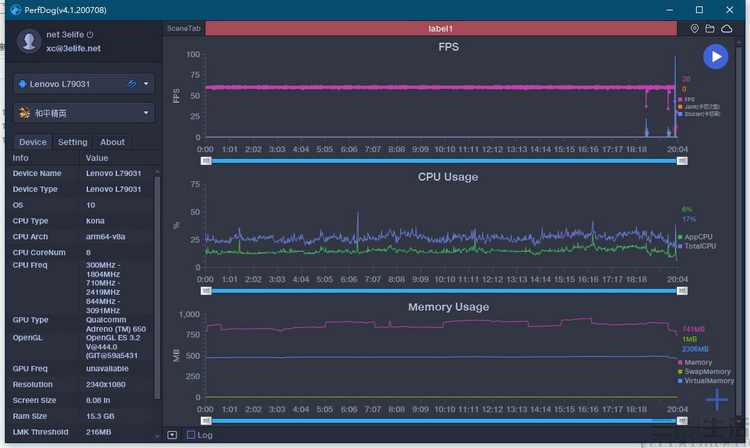Open the Lenovo L79031 device dropdown
This screenshot has width=750, height=448.
coord(84,84)
